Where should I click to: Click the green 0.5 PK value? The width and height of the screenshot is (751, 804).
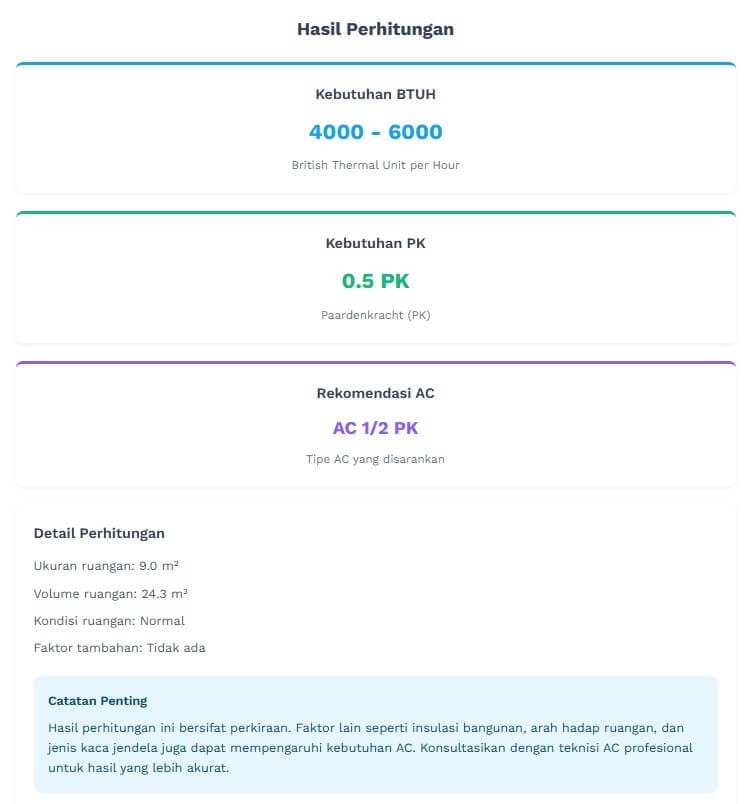pyautogui.click(x=375, y=281)
